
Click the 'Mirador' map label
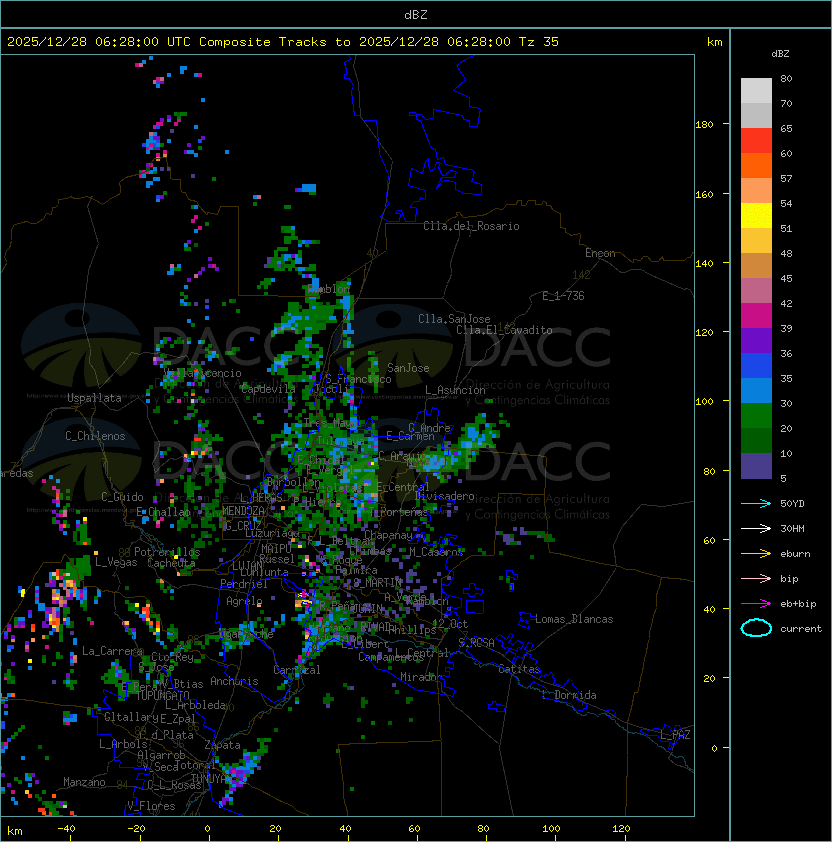(x=421, y=677)
